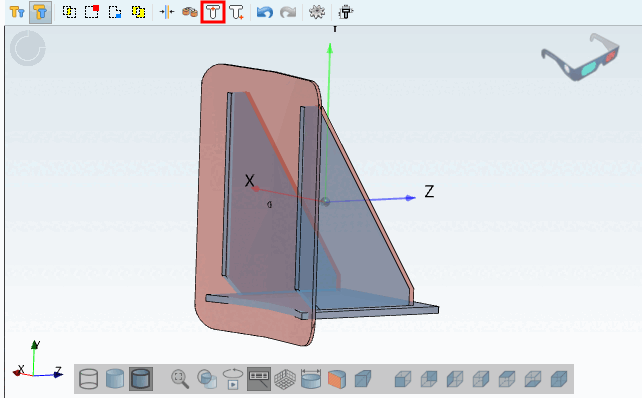
Task: Click the grey redo arrow
Action: point(288,12)
